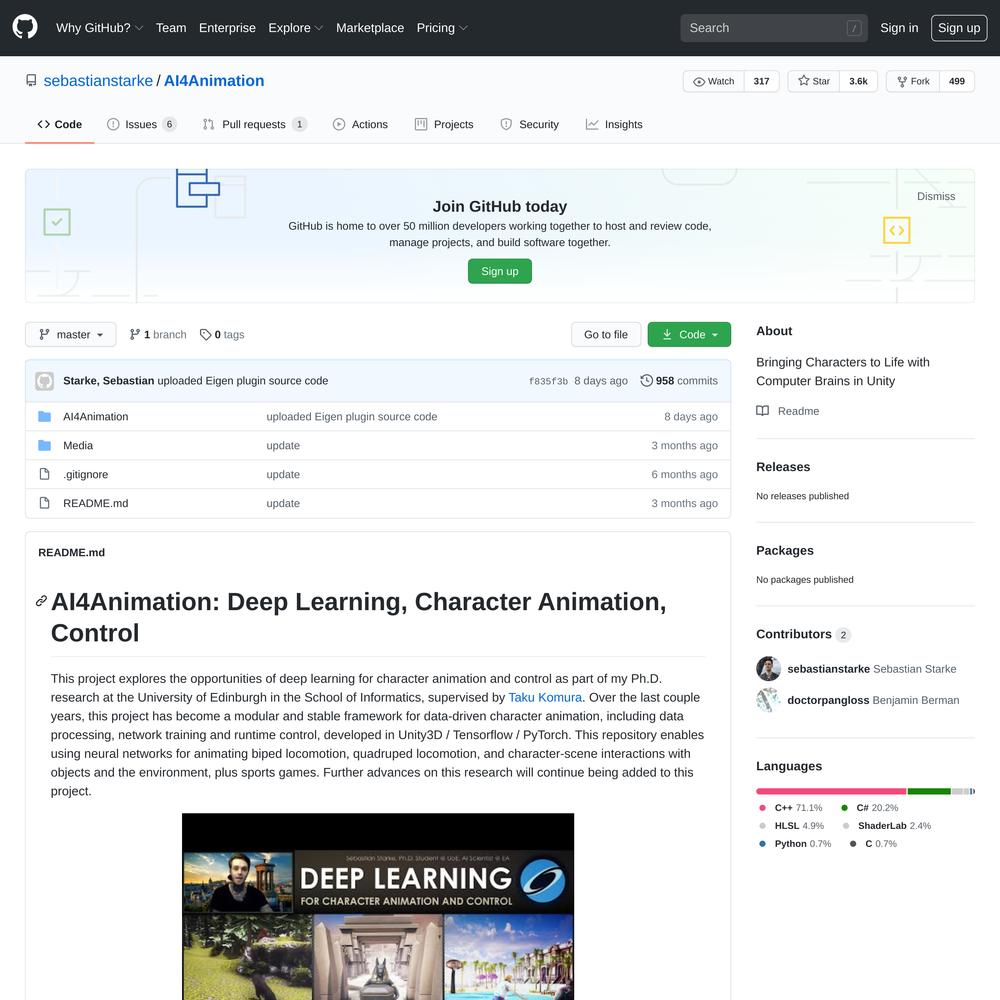
Task: Switch to the Pull requests tab
Action: click(254, 124)
